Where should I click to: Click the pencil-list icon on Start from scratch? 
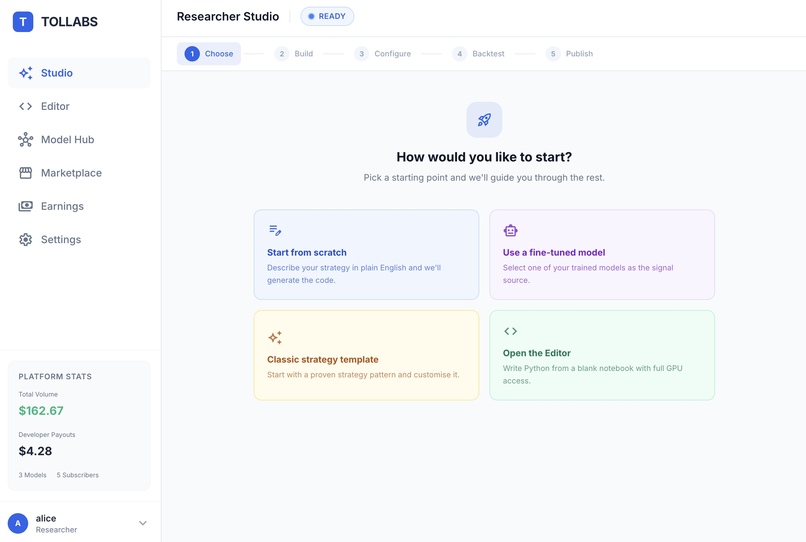(x=275, y=230)
